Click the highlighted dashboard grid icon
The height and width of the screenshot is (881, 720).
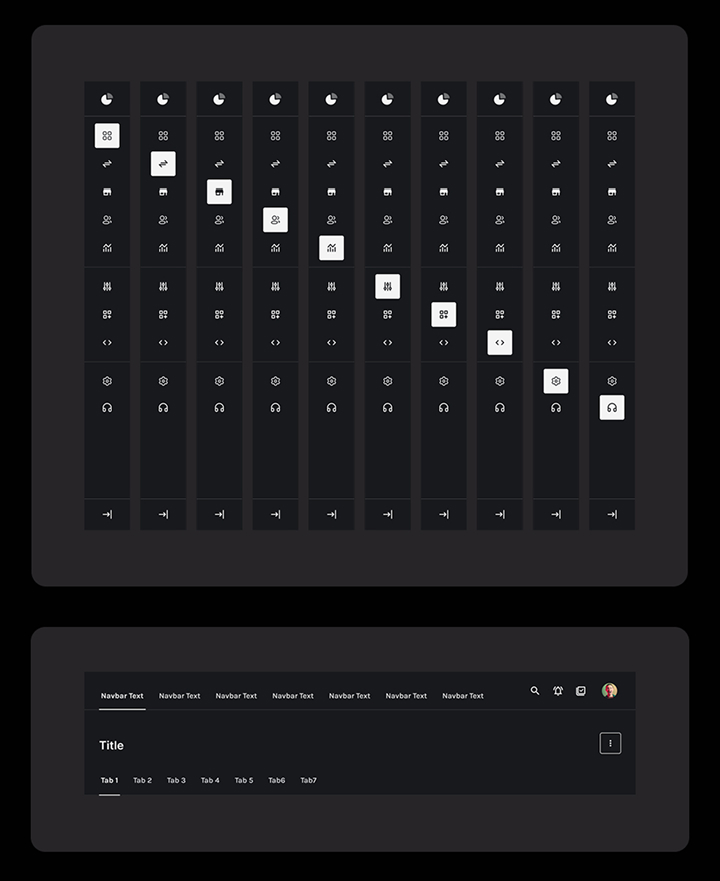point(107,136)
